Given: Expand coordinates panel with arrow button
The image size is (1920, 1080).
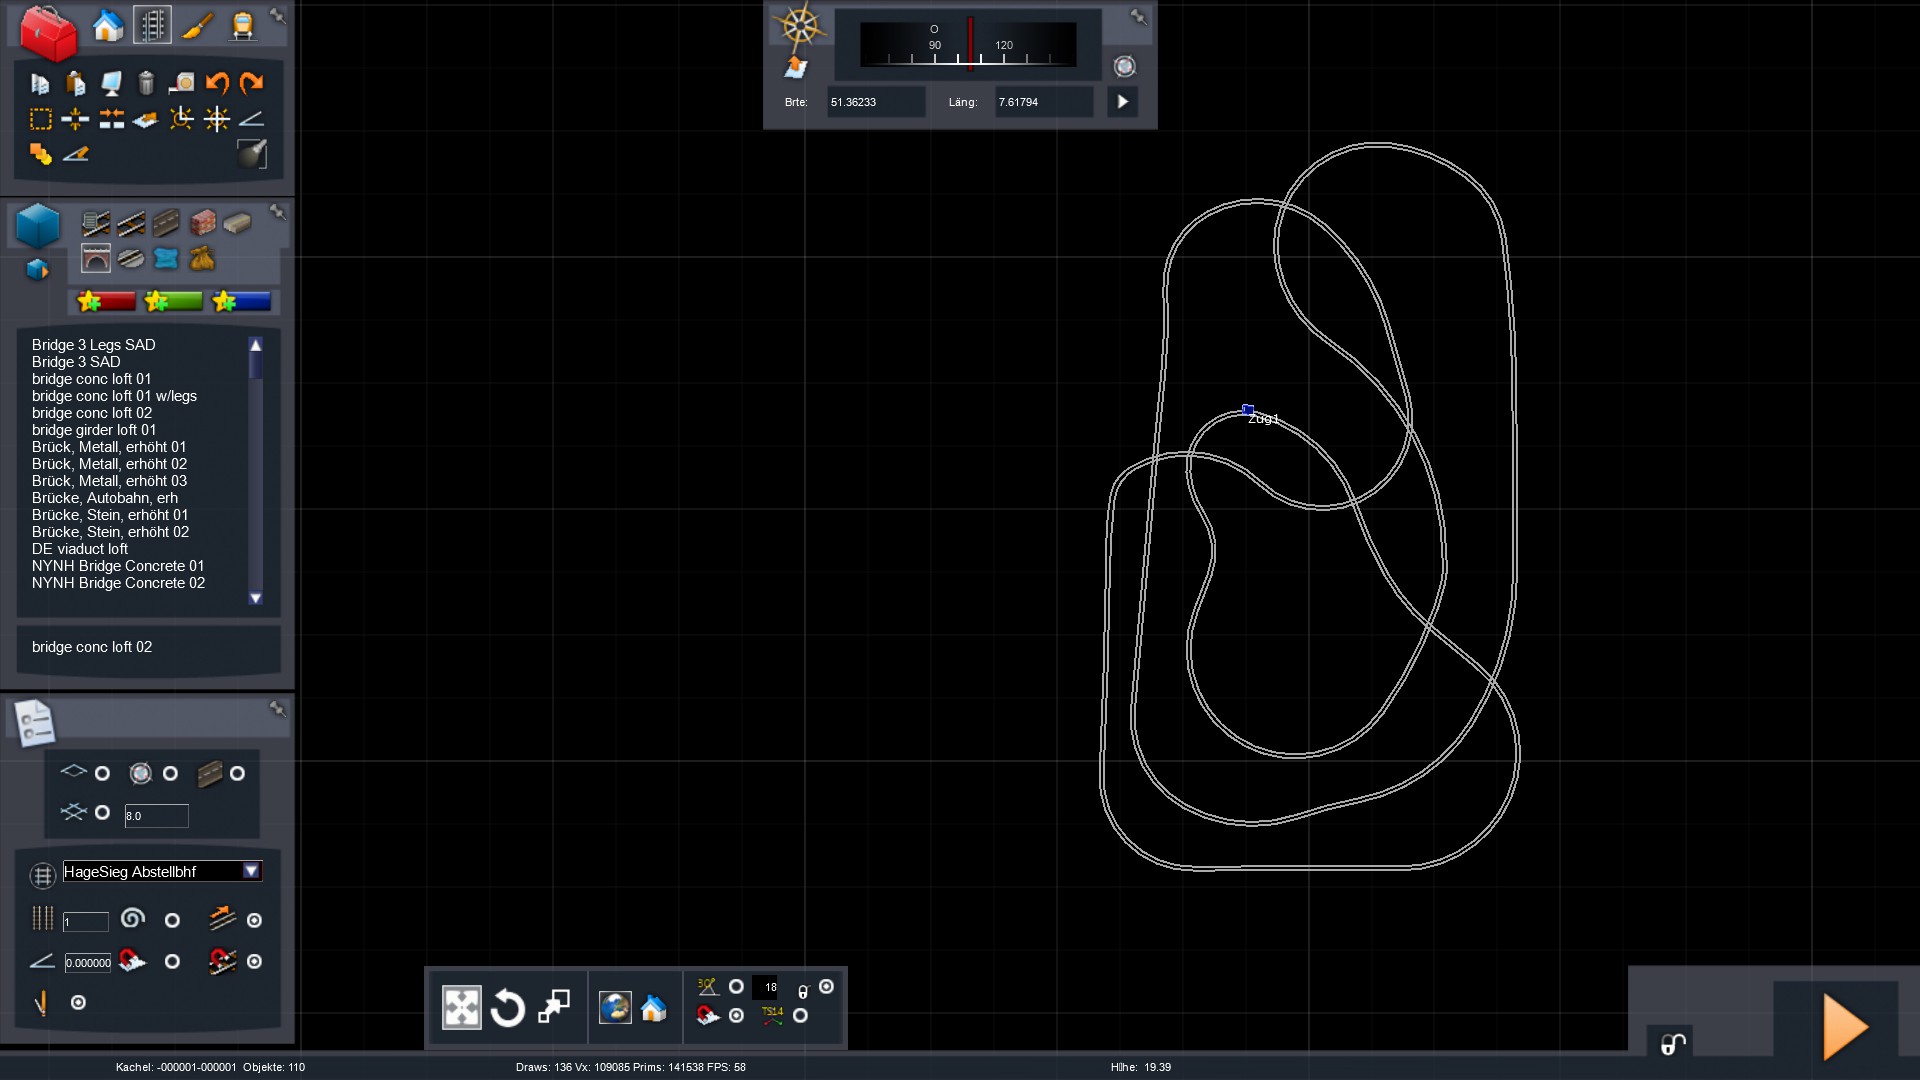Looking at the screenshot, I should point(1122,102).
